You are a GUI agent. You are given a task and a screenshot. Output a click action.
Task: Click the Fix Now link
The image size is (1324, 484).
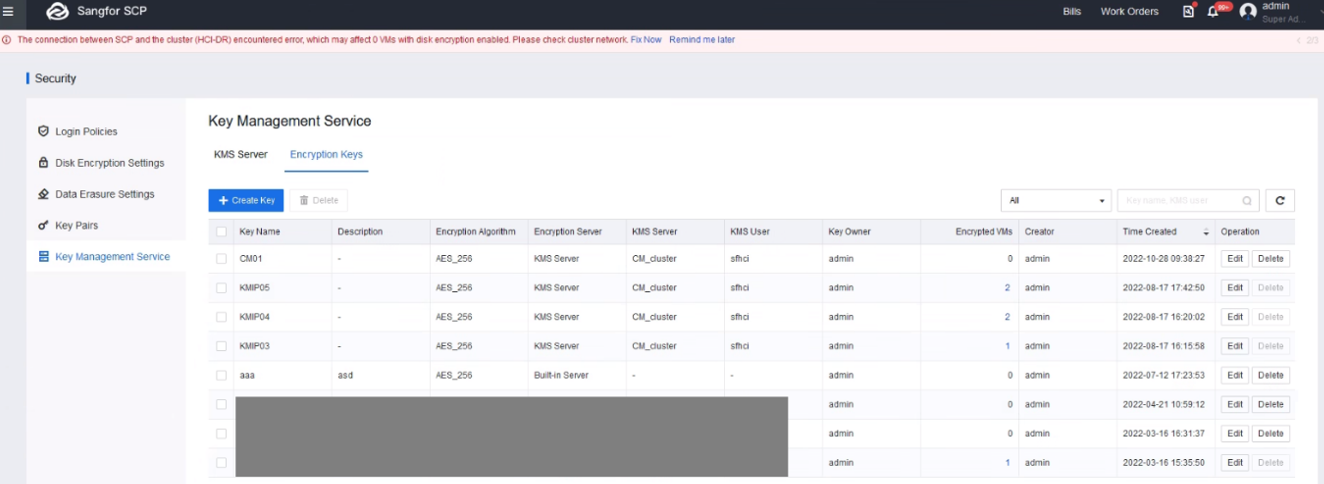tap(645, 40)
